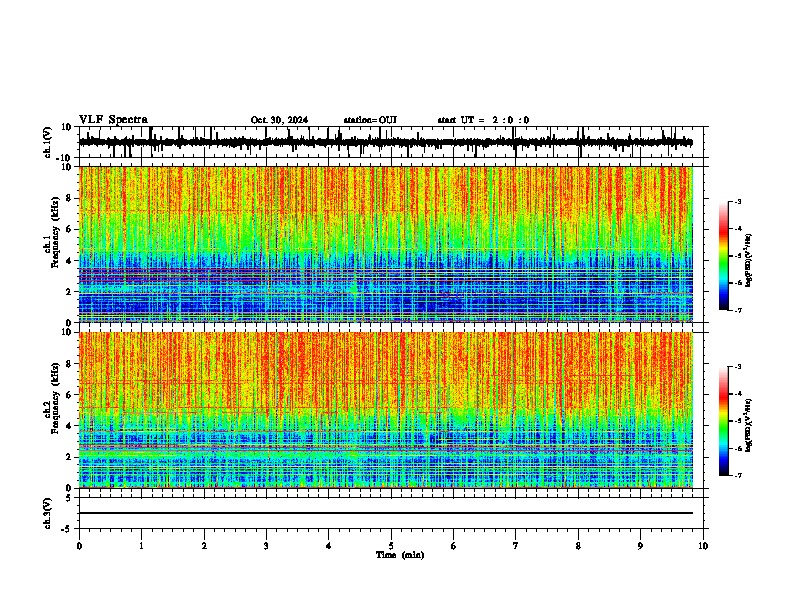Click the ch.2 PSD color scale bar

724,421
